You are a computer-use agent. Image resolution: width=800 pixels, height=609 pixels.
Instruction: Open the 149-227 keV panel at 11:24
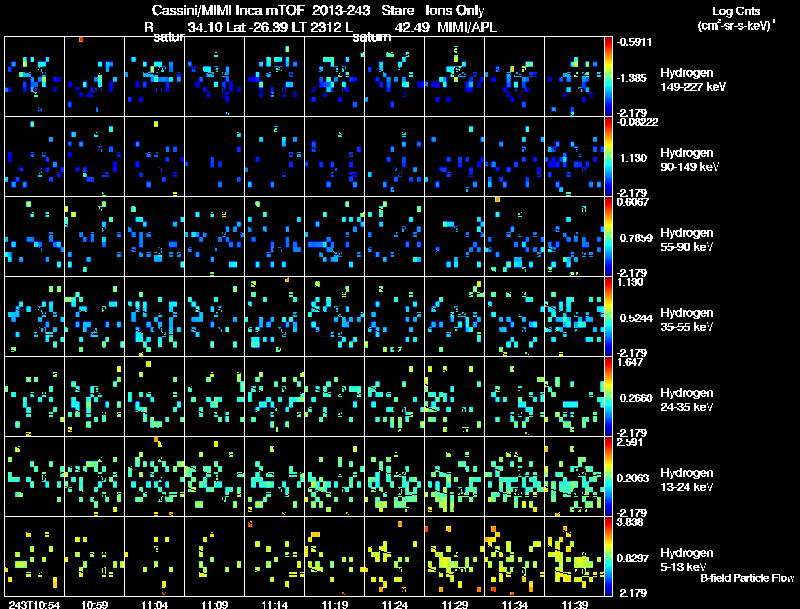[x=394, y=77]
